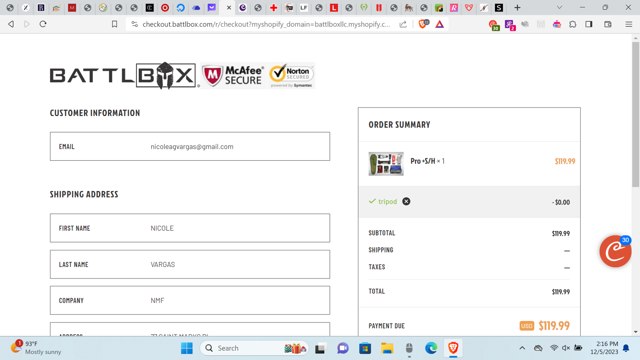This screenshot has height=360, width=640.
Task: Click into the First Name field
Action: (x=190, y=228)
